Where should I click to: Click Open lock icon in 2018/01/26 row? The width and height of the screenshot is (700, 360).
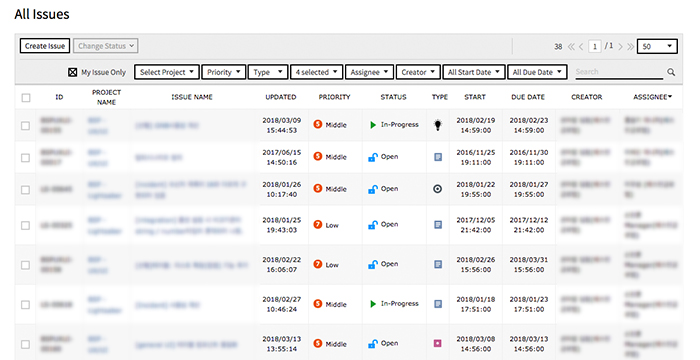[x=373, y=189]
